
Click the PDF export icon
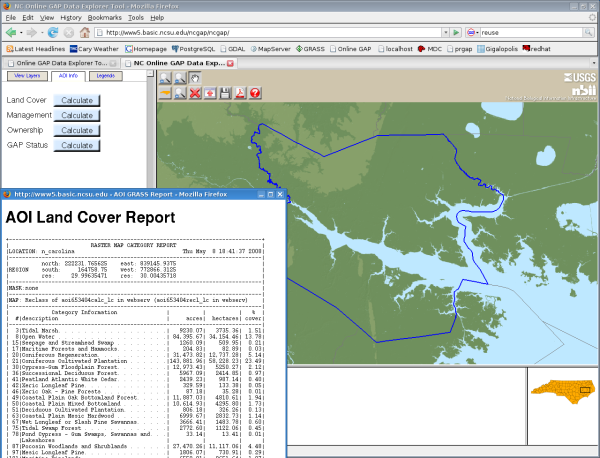pos(240,93)
